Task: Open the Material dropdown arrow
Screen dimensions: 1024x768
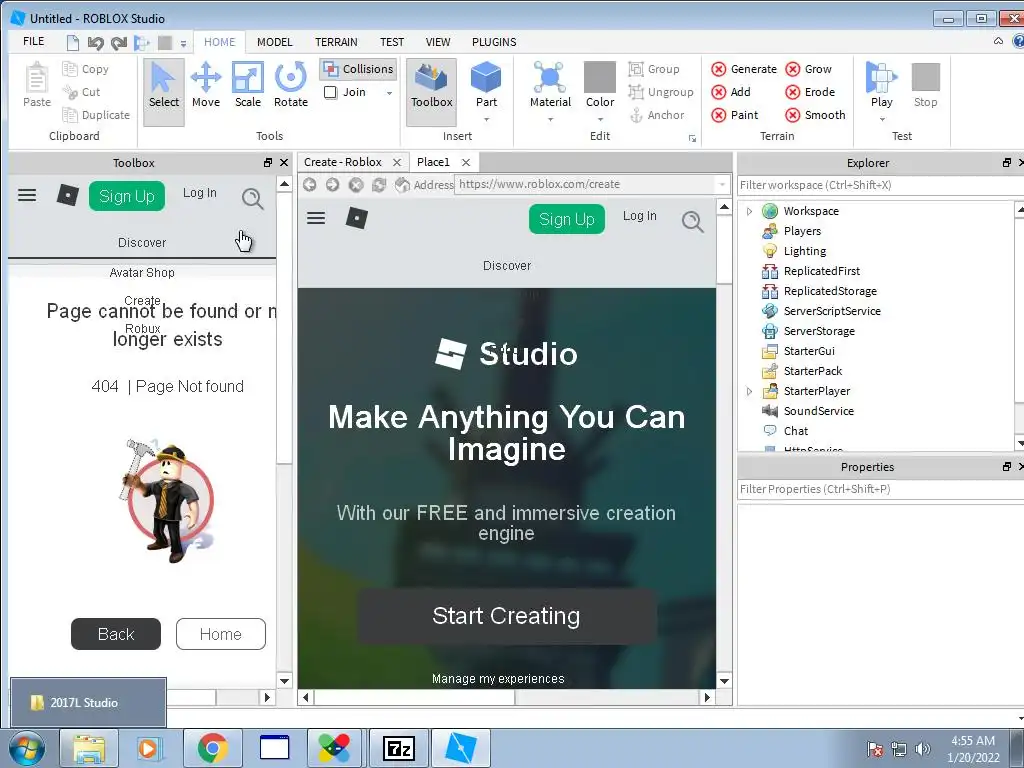Action: click(550, 120)
